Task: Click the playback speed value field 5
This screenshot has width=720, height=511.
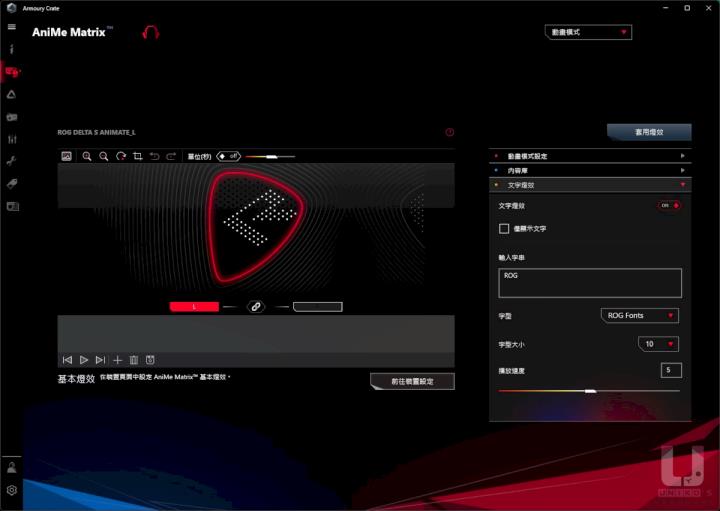Action: click(671, 370)
